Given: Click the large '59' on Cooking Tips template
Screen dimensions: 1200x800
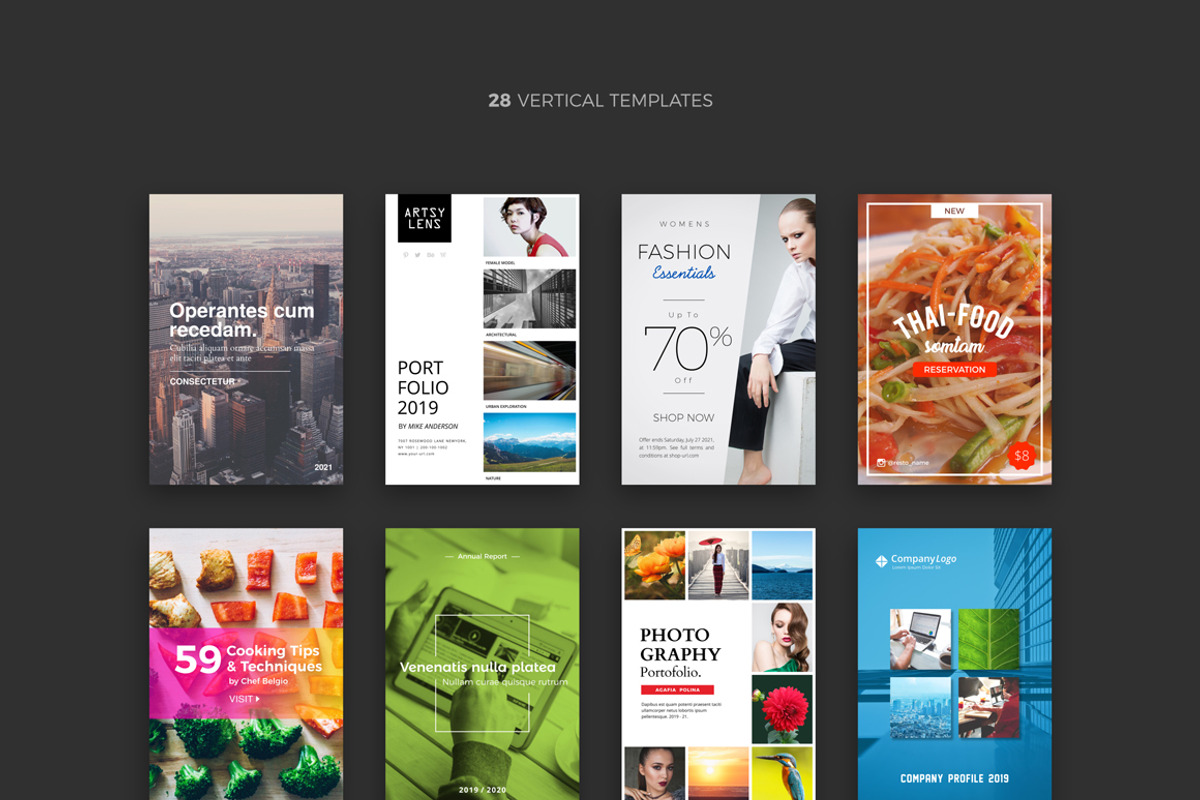Looking at the screenshot, I should [198, 660].
